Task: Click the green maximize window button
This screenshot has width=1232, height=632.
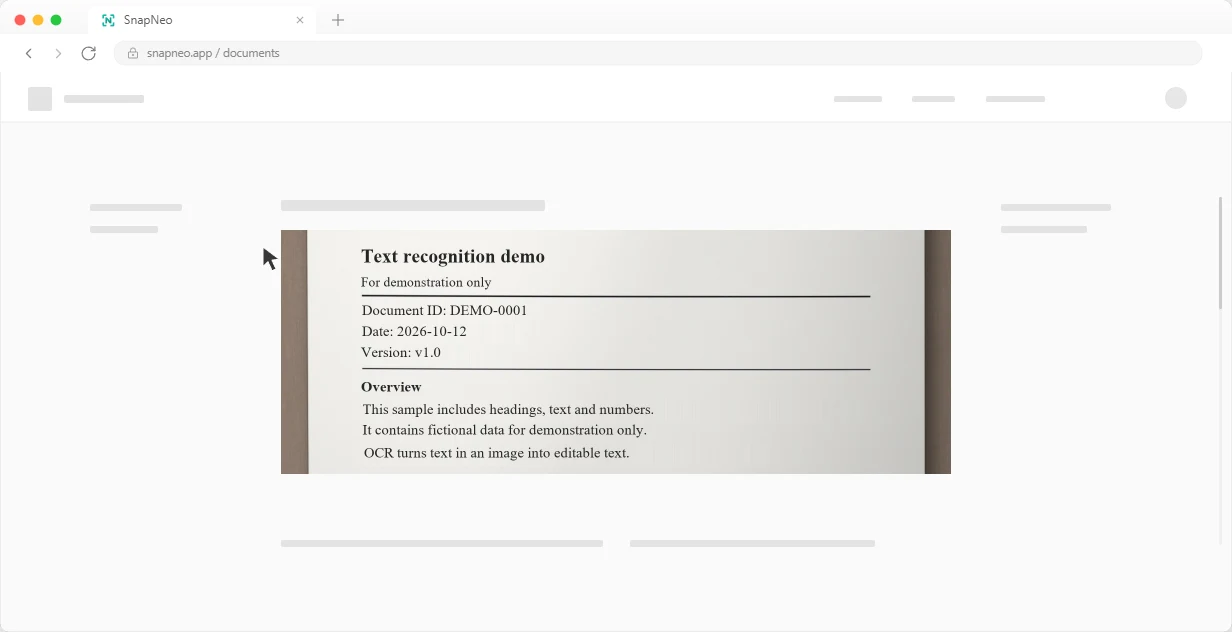Action: pos(56,20)
